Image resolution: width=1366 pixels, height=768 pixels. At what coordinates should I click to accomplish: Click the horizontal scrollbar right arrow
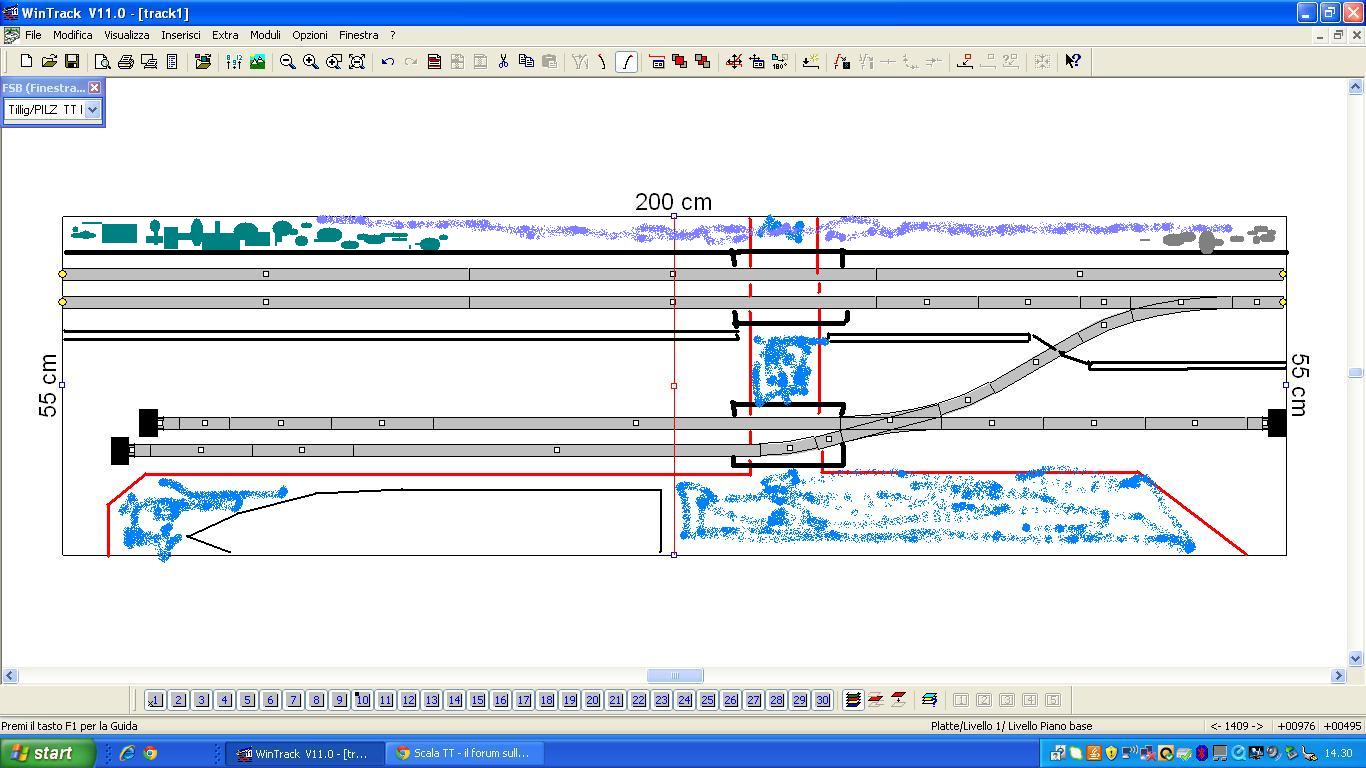coord(1339,676)
